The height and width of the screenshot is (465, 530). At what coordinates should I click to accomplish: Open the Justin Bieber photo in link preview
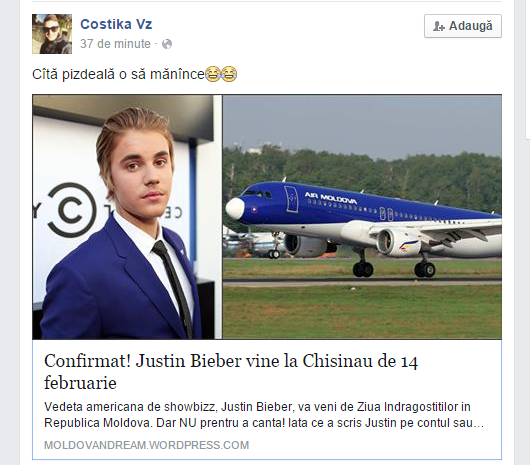pos(127,217)
